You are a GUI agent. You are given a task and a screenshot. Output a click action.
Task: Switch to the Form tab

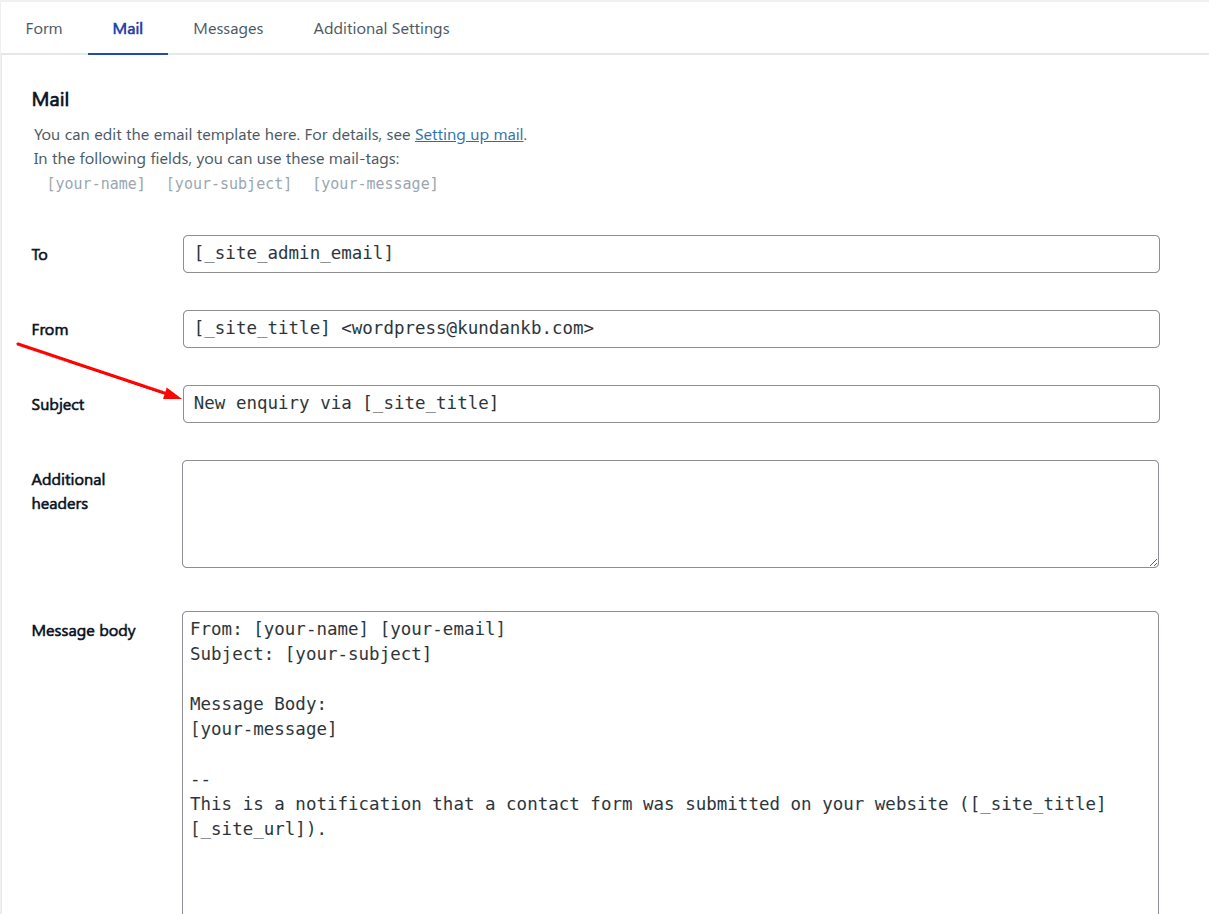point(43,28)
